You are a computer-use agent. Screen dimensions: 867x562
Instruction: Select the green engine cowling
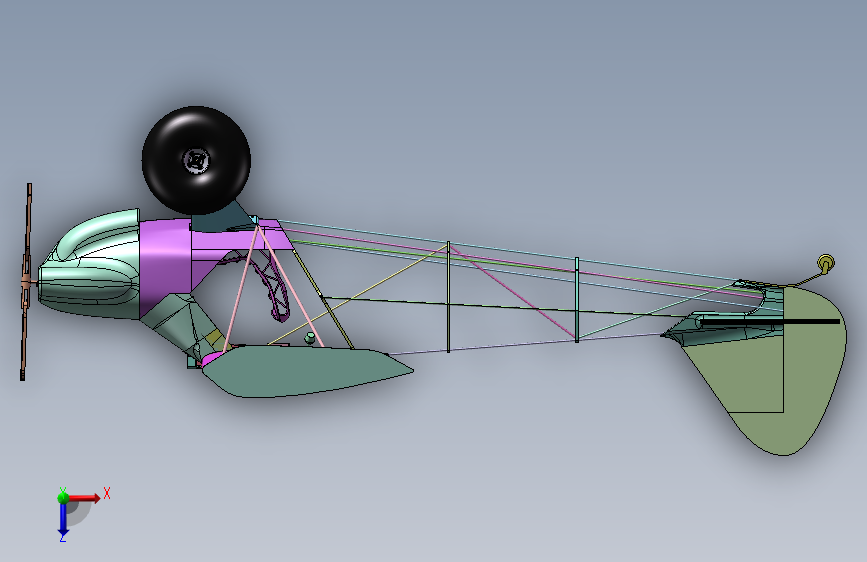pos(88,266)
